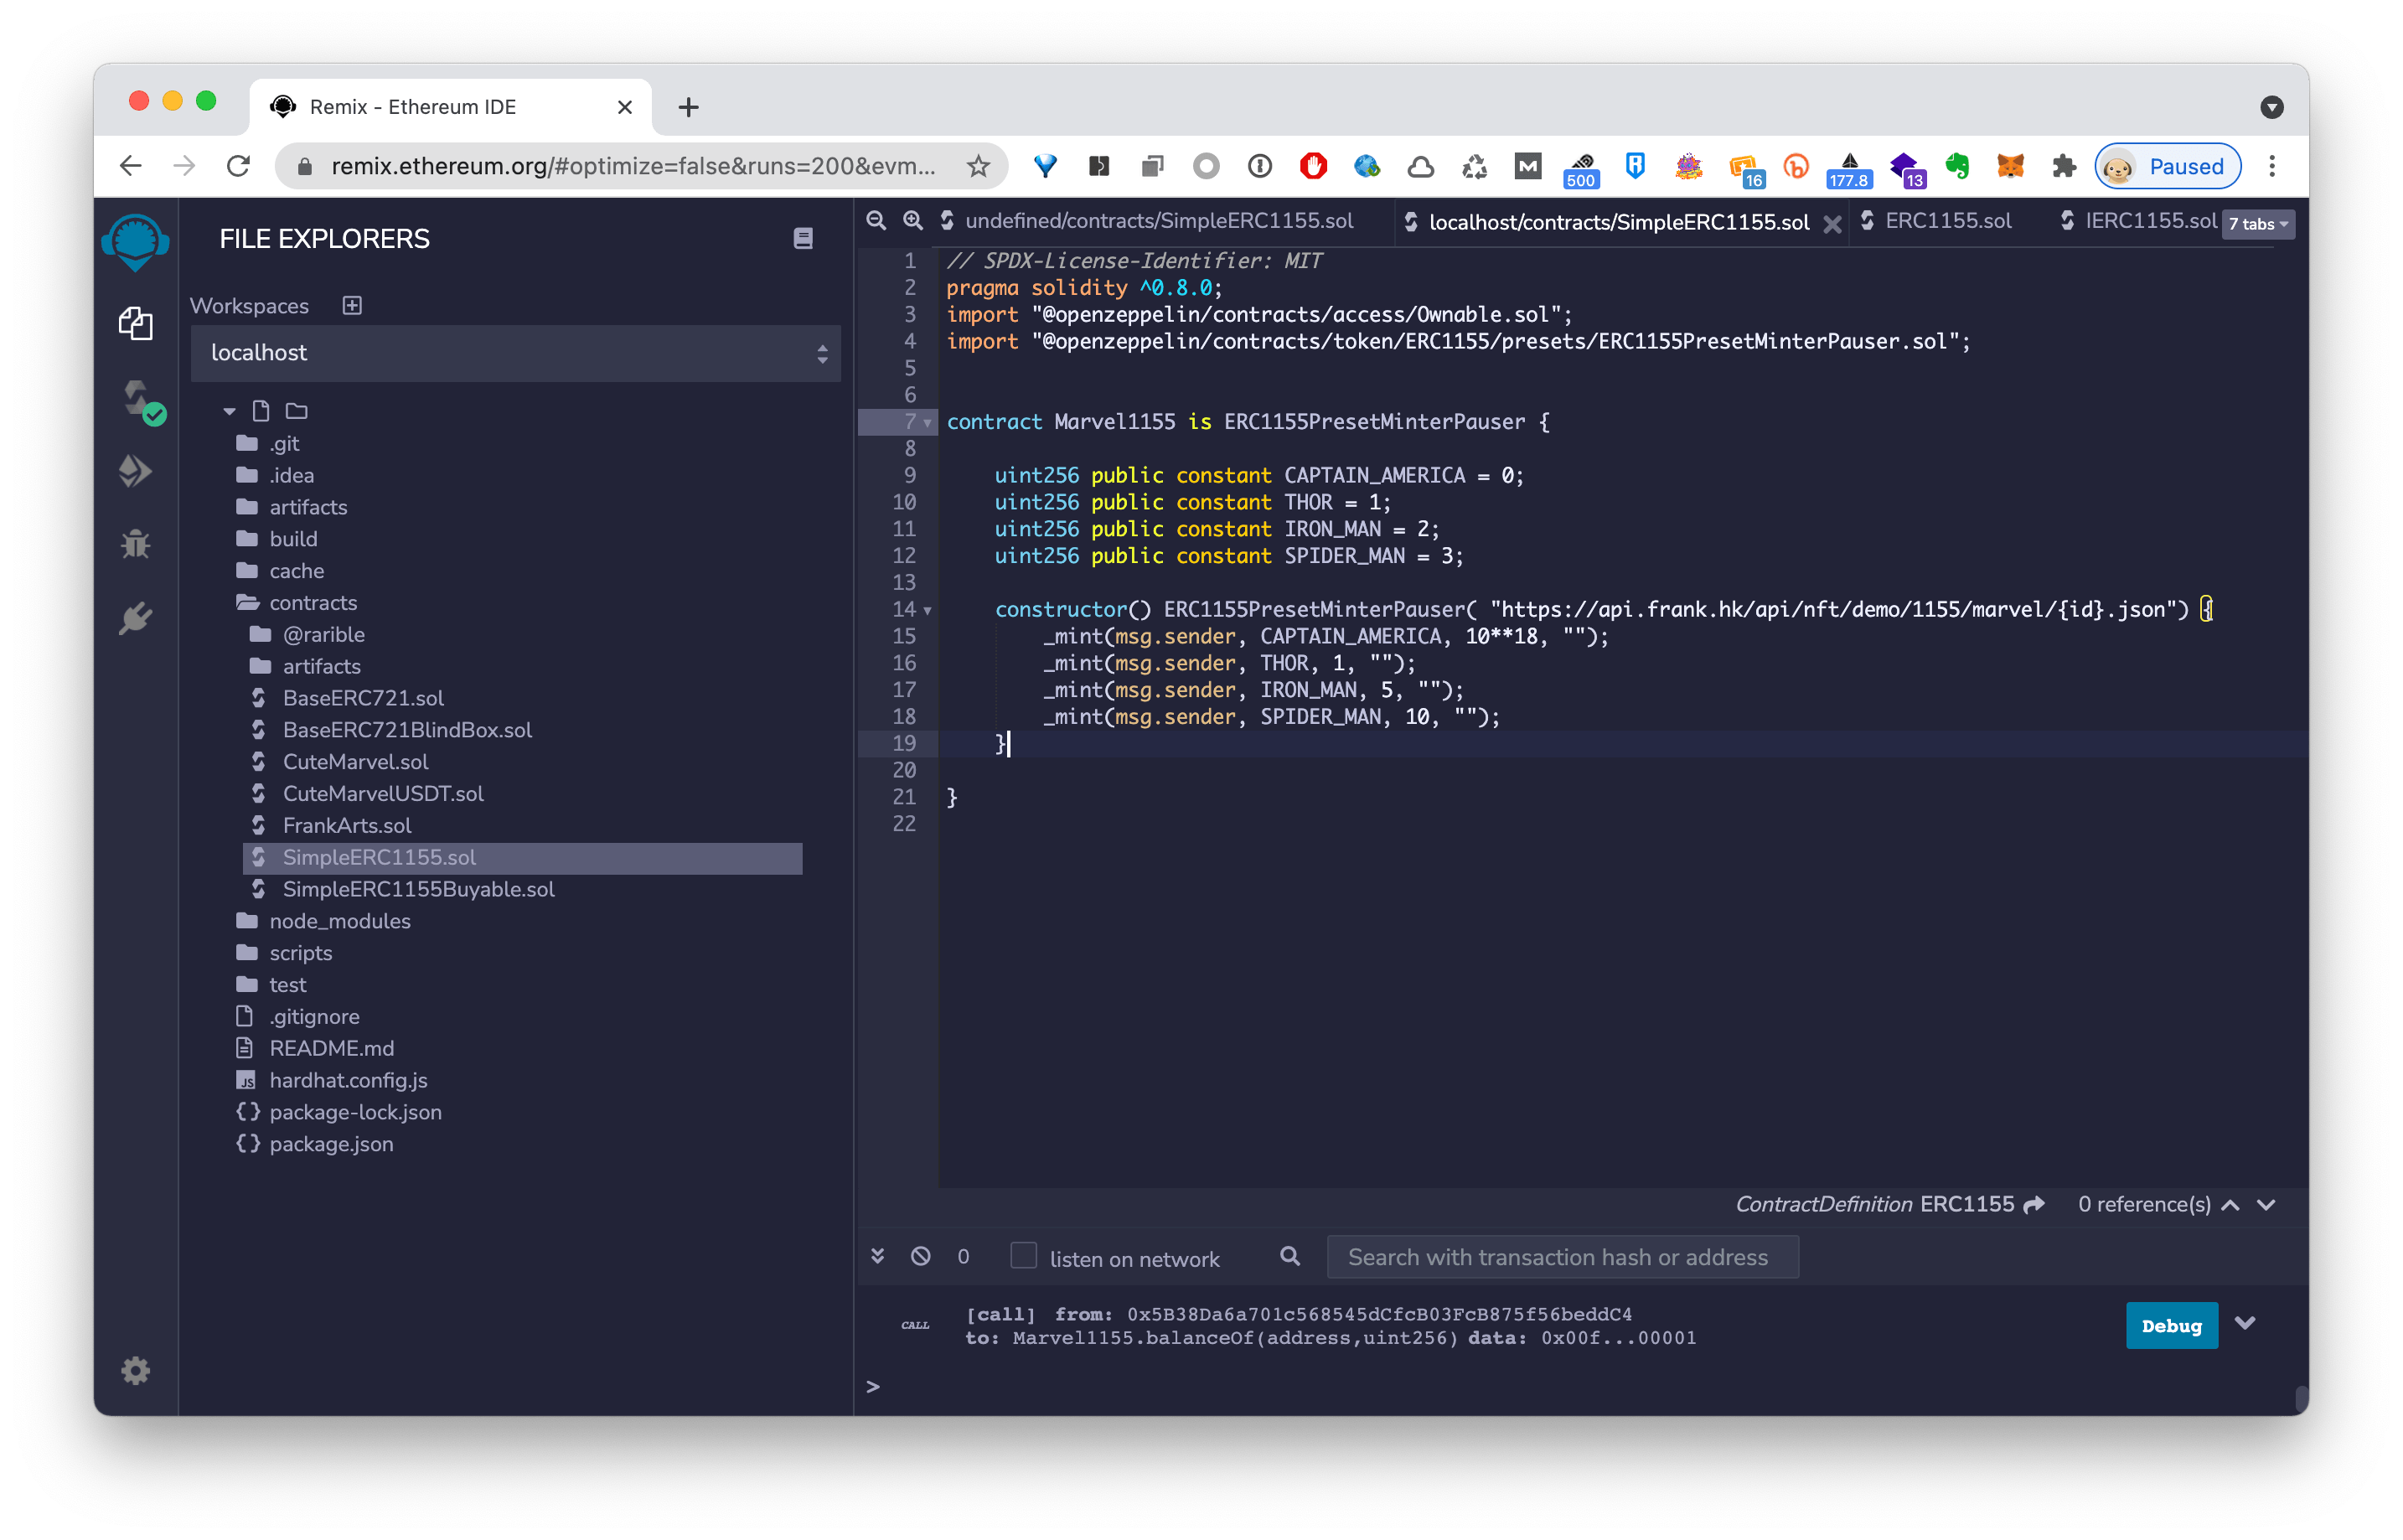Fold the constructor block at line 14

928,610
